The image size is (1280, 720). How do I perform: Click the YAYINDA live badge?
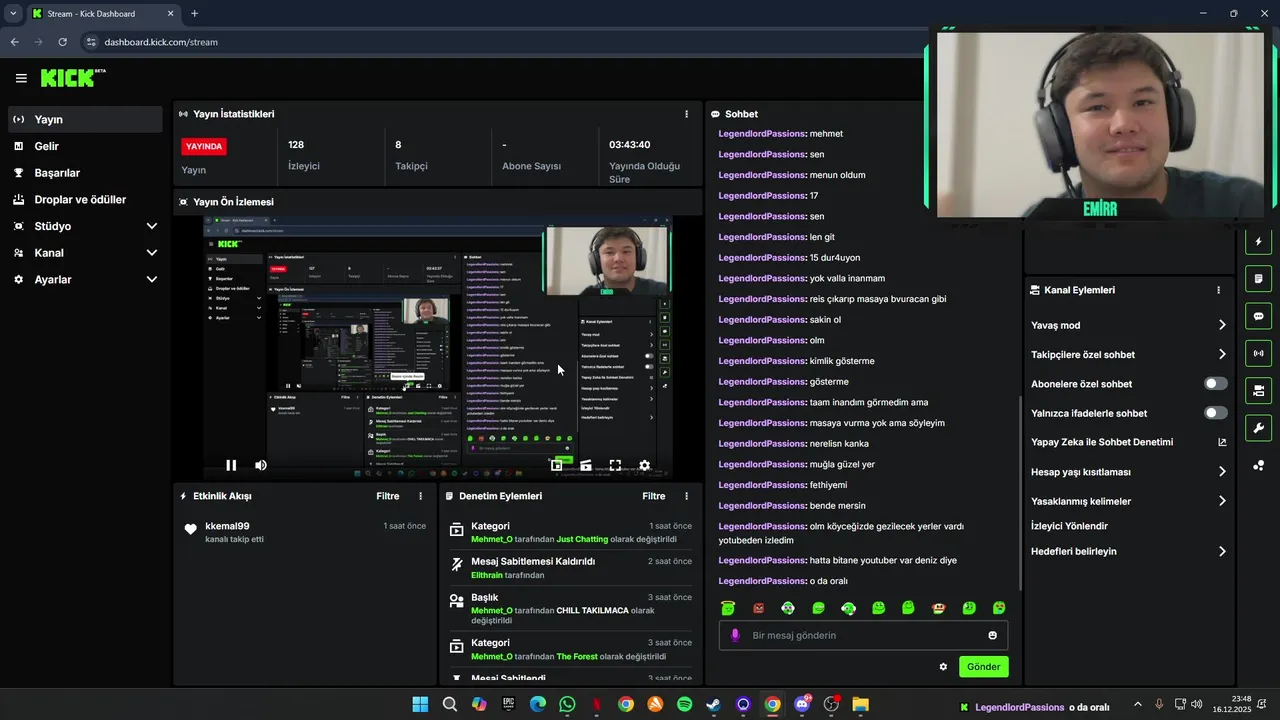204,146
